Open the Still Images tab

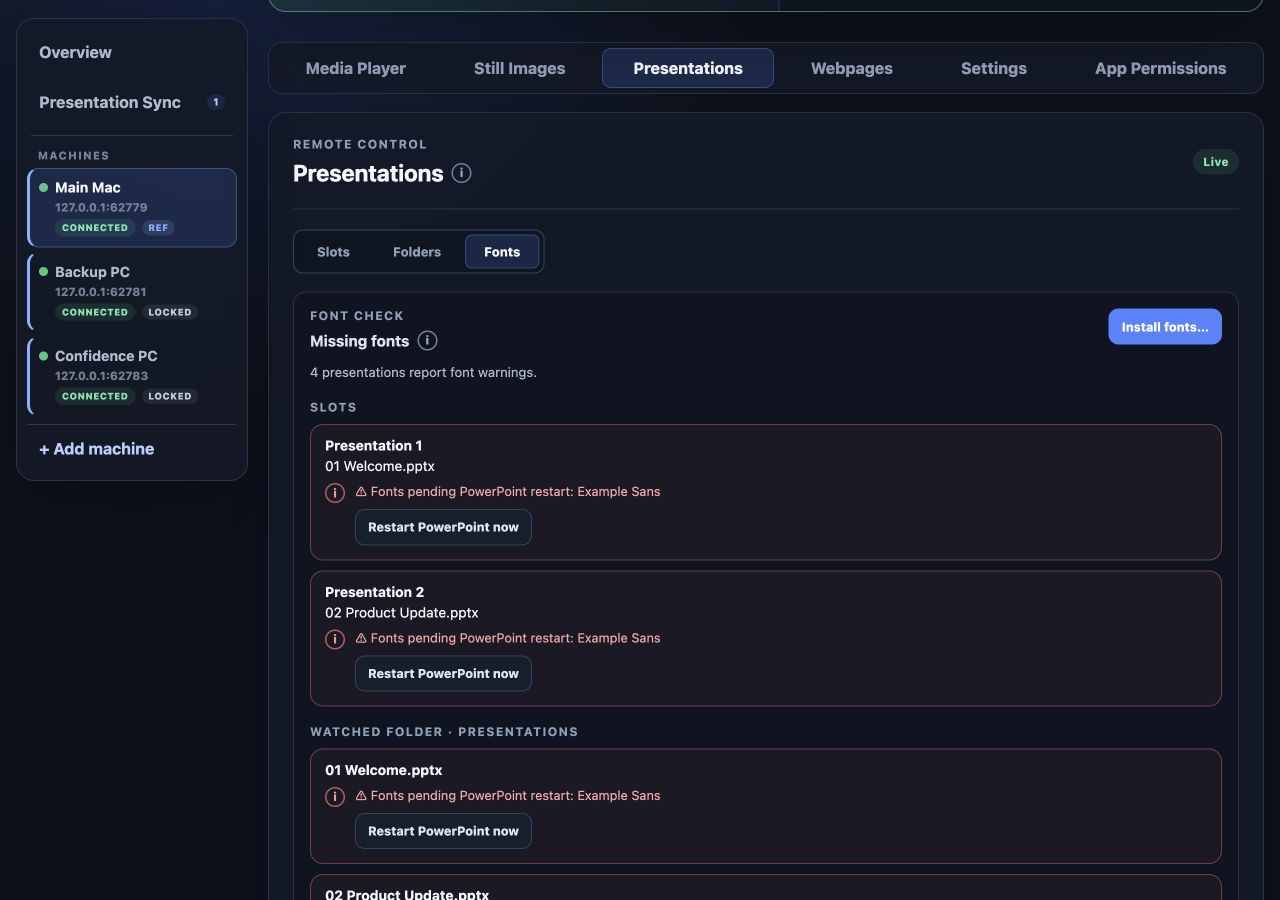coord(519,68)
